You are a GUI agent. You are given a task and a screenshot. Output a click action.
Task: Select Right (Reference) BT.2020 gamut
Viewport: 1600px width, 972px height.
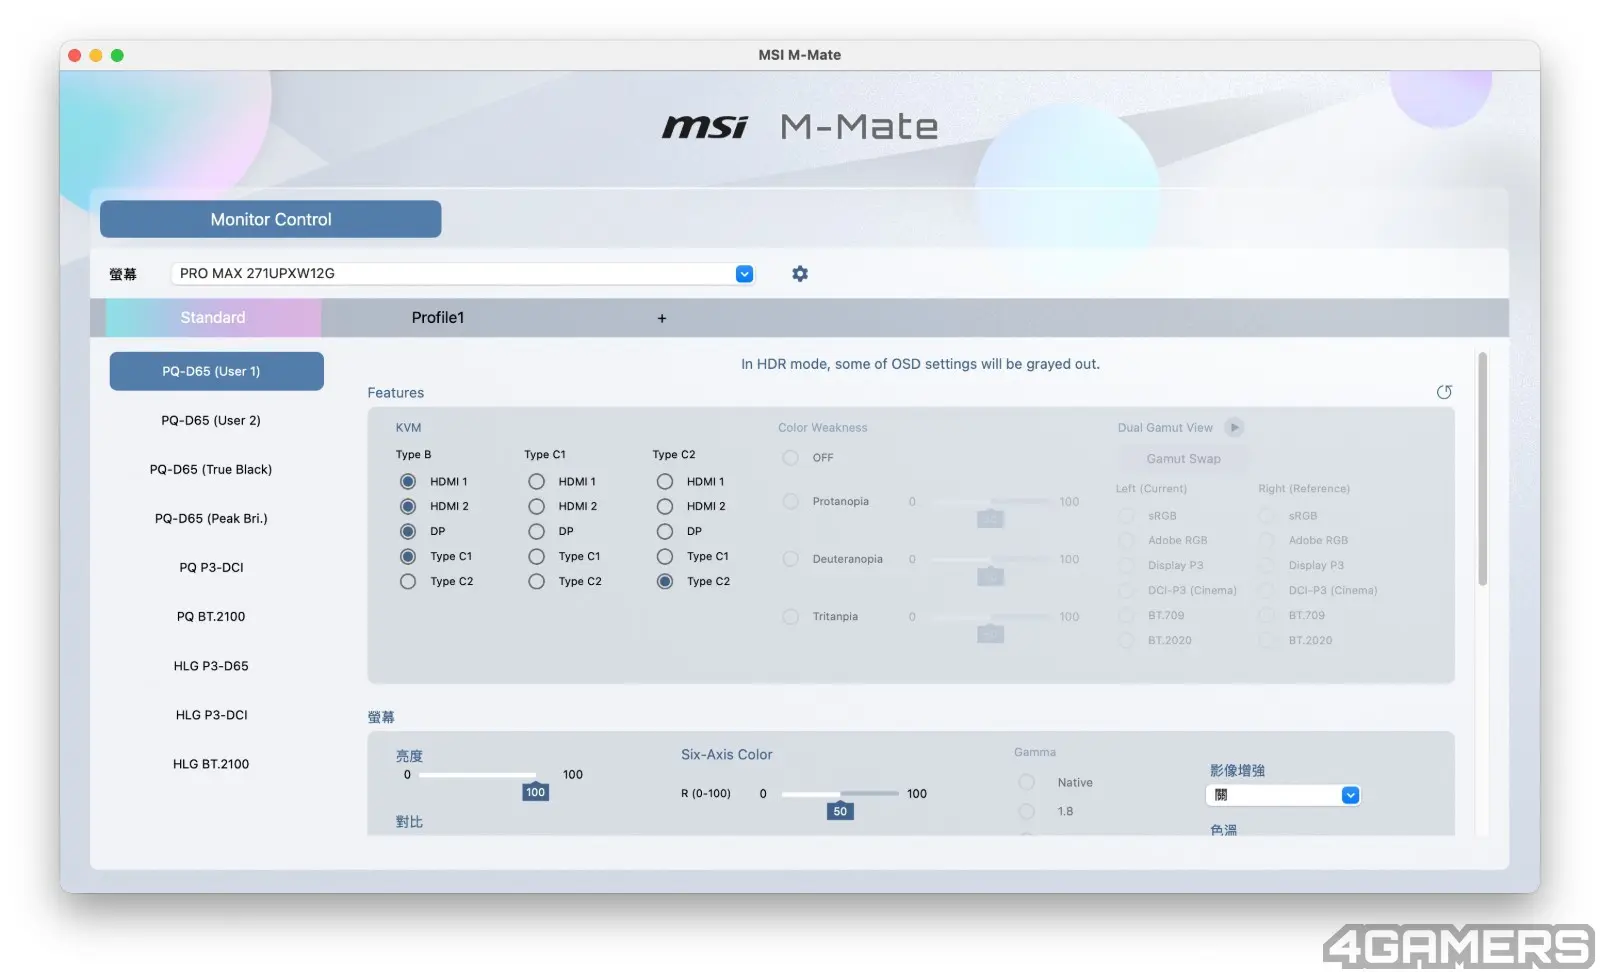[1268, 641]
